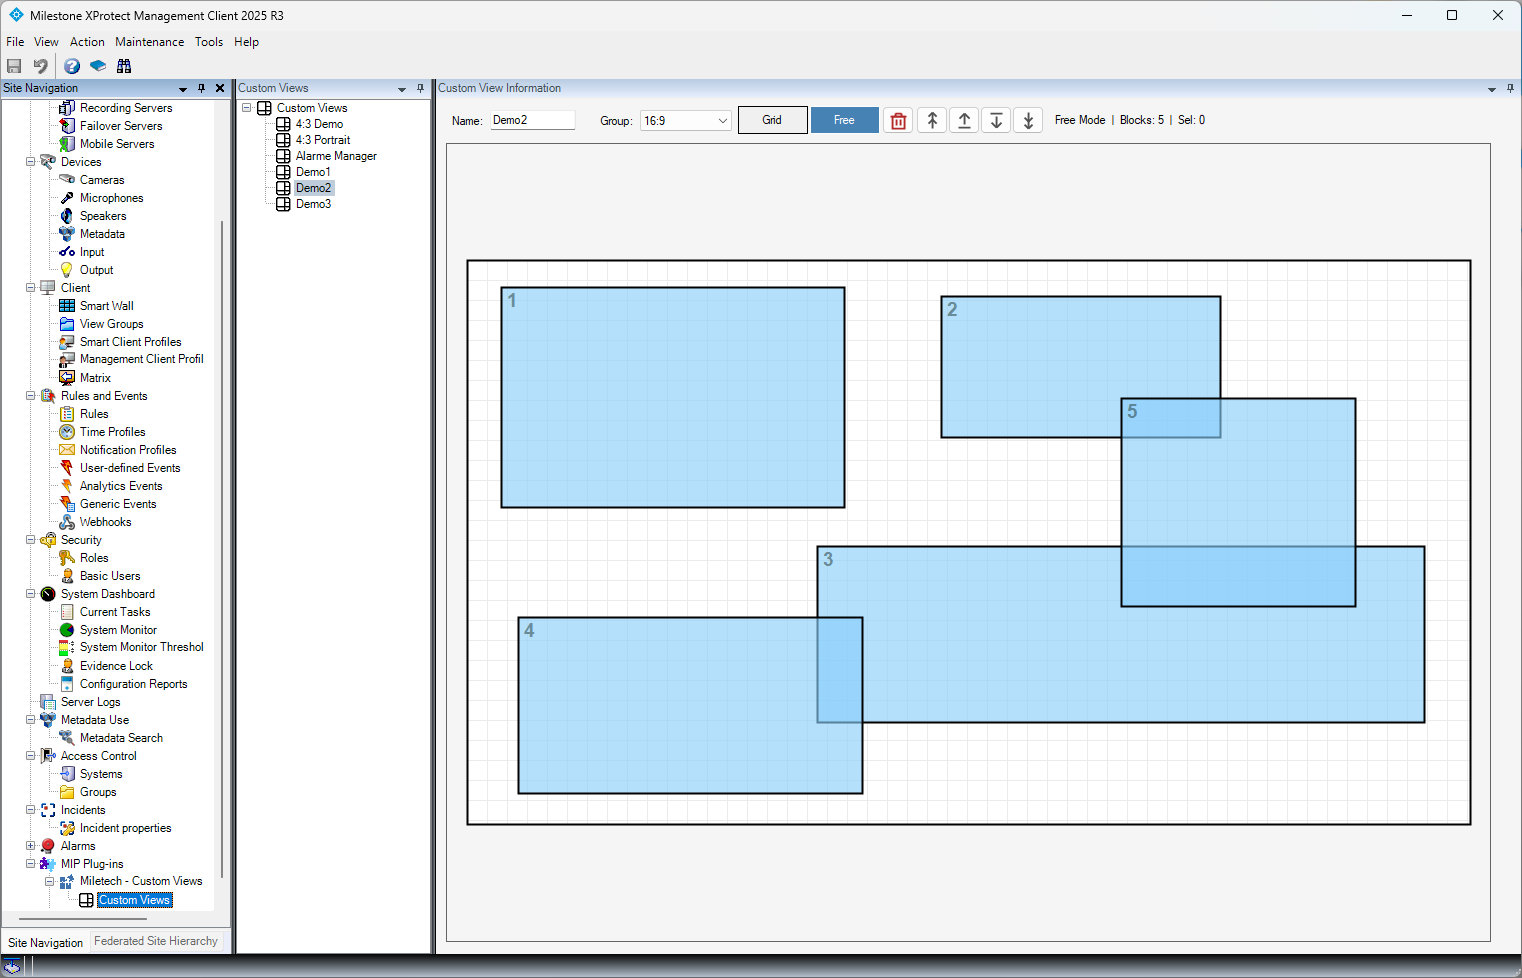Click the System Monitor green icon
This screenshot has width=1522, height=978.
click(67, 630)
